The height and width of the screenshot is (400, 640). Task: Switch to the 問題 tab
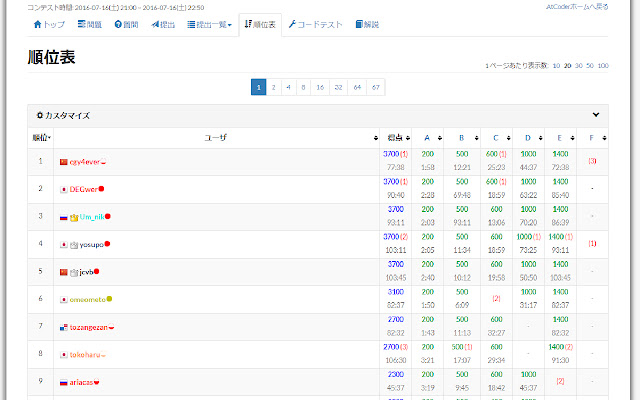click(88, 24)
